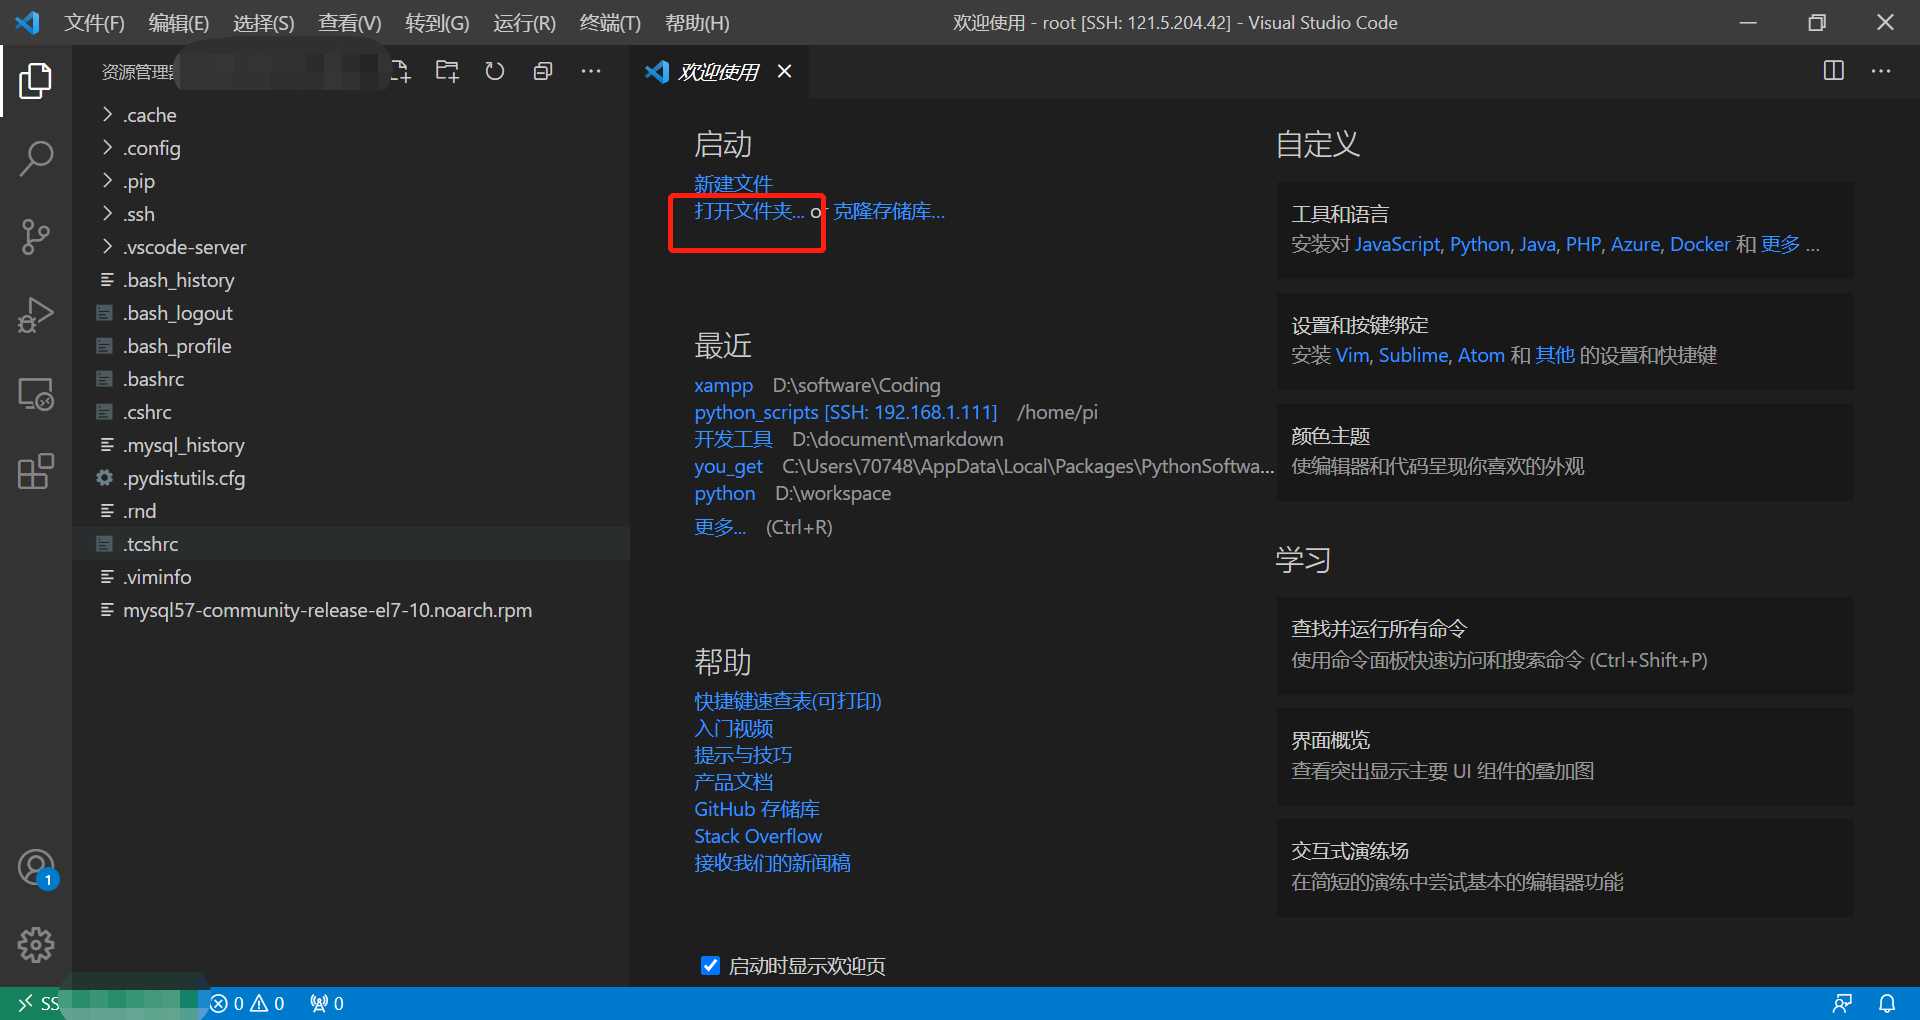Open recent python_scripts SSH link

click(x=845, y=412)
